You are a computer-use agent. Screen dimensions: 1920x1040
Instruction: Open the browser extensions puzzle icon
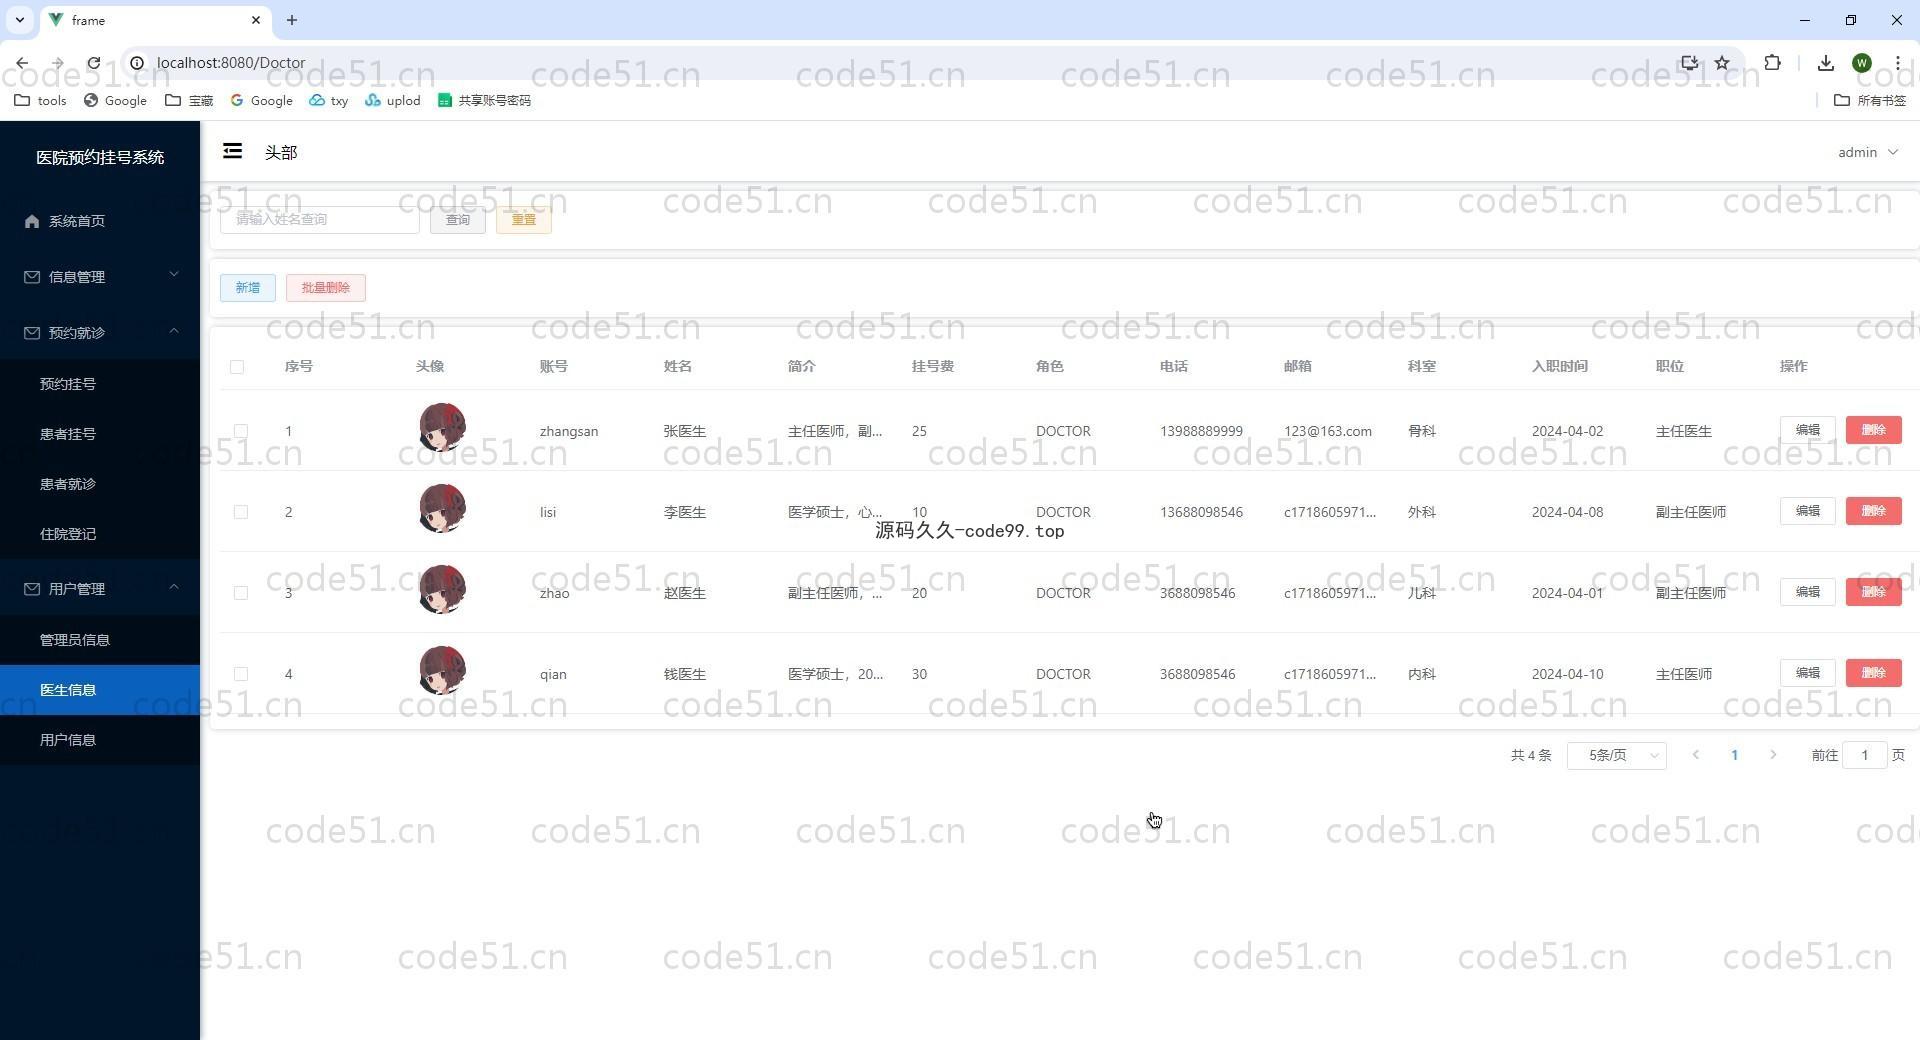[x=1772, y=63]
